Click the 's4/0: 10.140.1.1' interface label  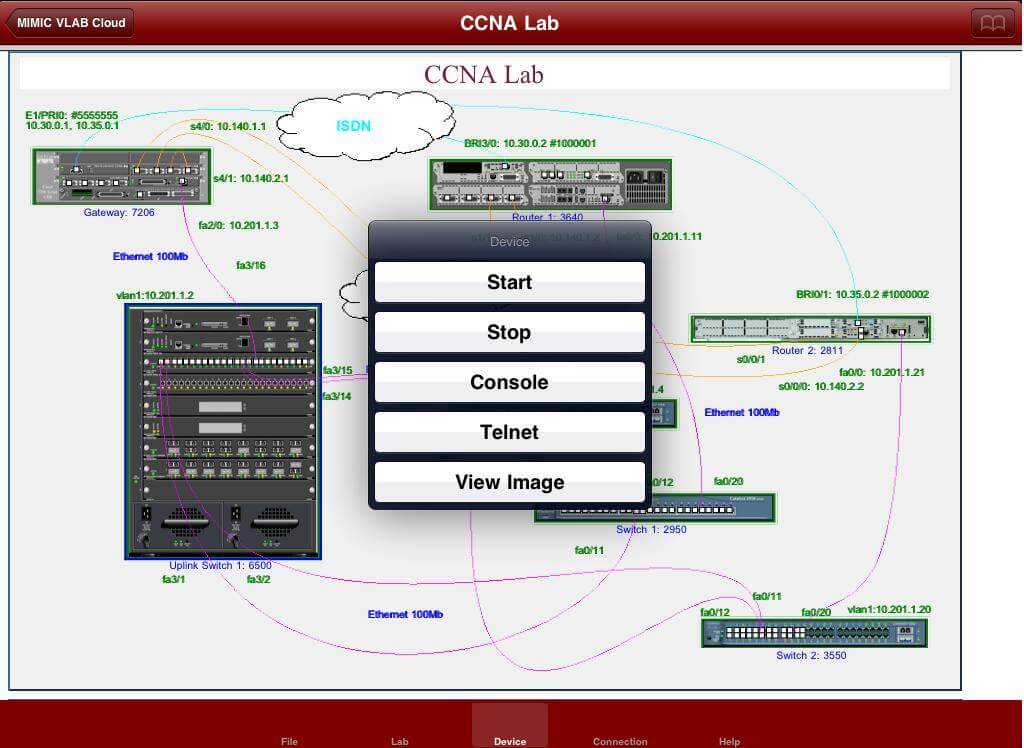(228, 126)
